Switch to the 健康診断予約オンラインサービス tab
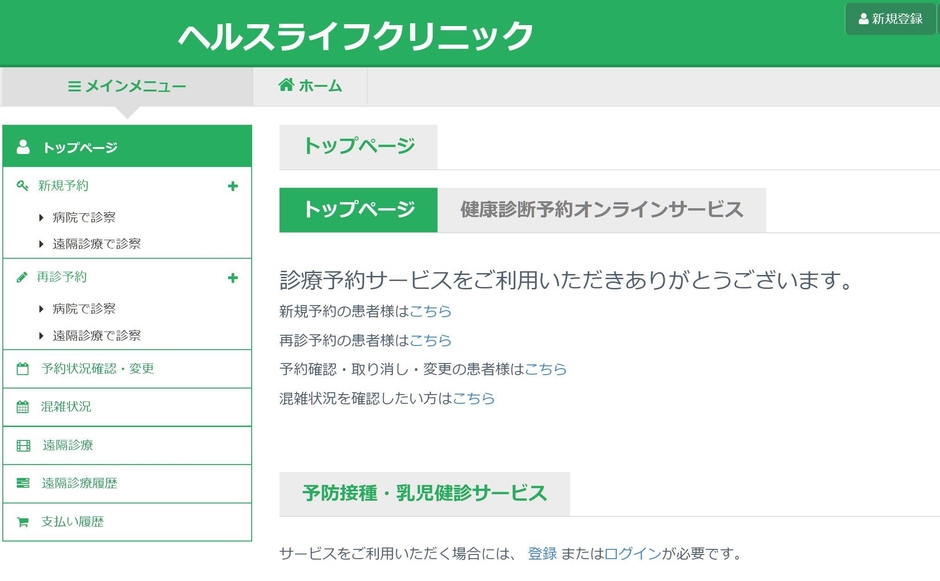This screenshot has width=940, height=581. click(x=601, y=209)
